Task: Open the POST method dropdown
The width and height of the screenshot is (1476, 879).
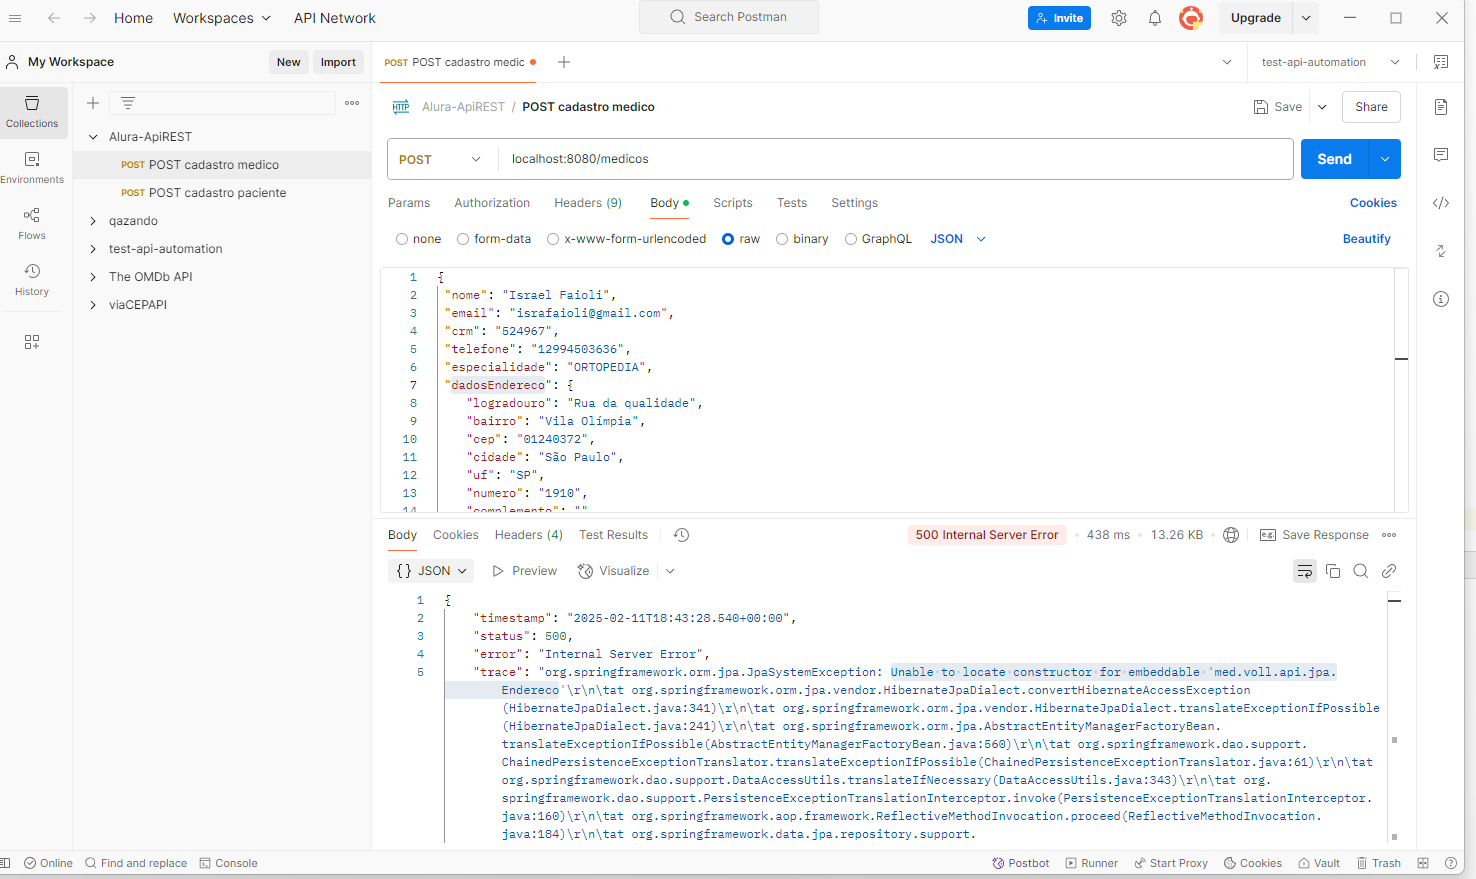Action: [441, 159]
